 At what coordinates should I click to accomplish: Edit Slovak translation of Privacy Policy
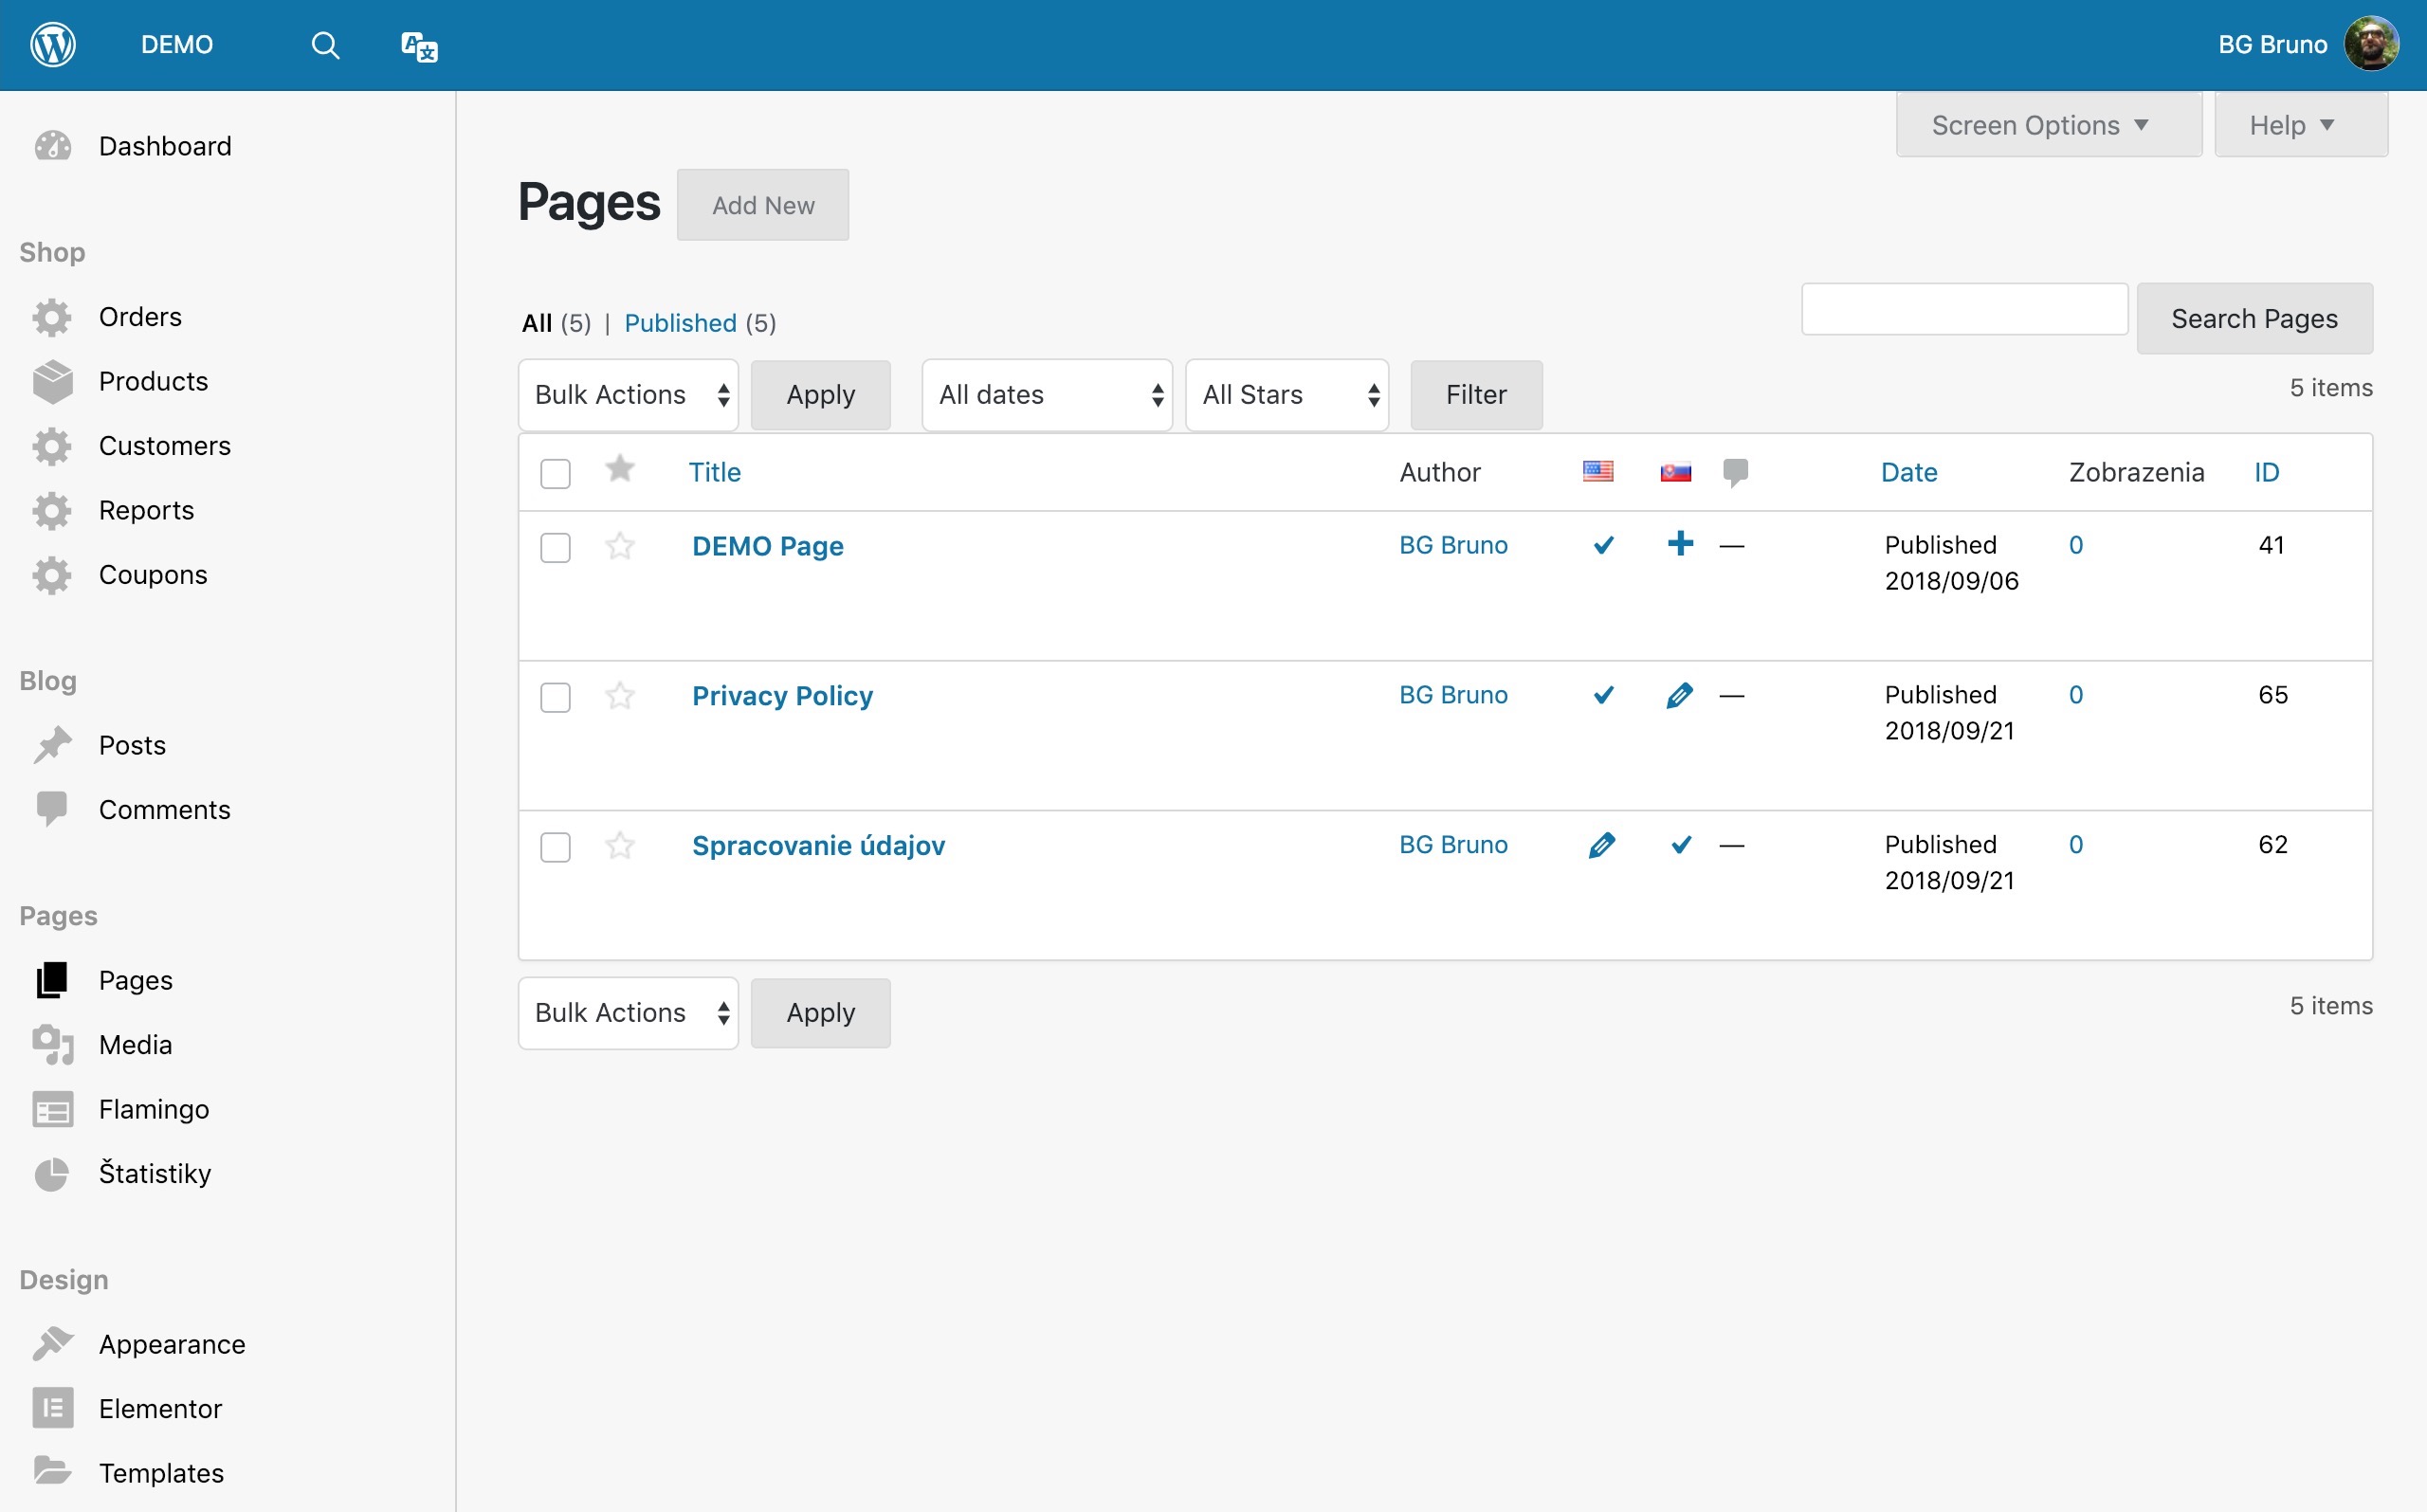[1680, 695]
